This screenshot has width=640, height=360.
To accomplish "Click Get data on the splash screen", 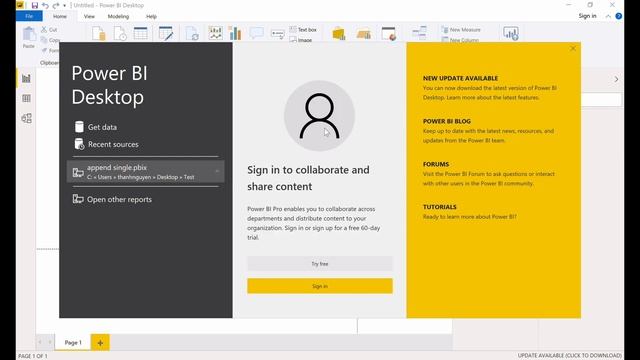I will pos(96,127).
